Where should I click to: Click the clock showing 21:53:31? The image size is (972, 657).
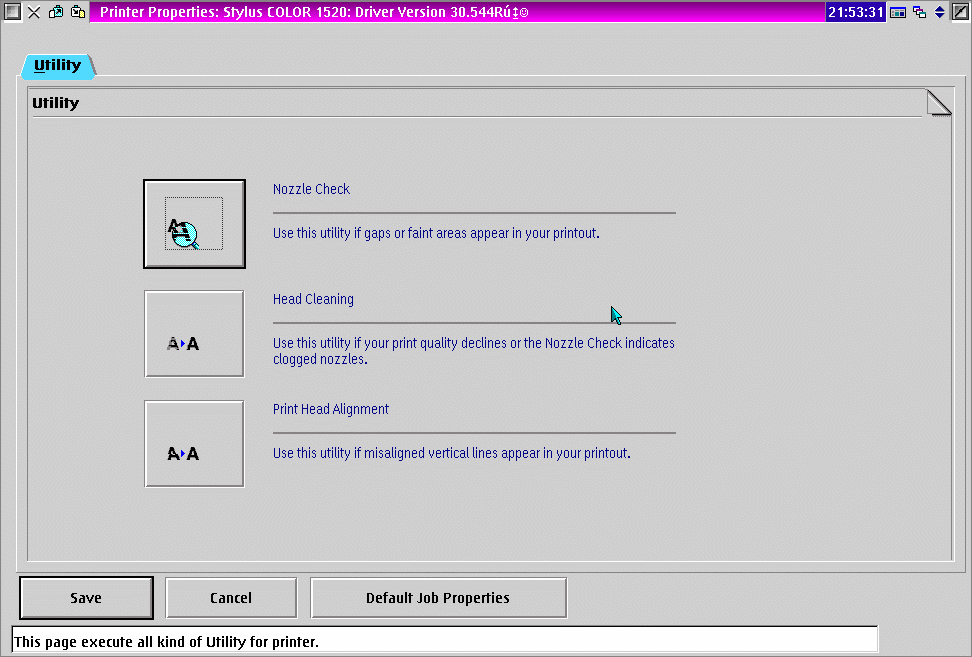[855, 12]
